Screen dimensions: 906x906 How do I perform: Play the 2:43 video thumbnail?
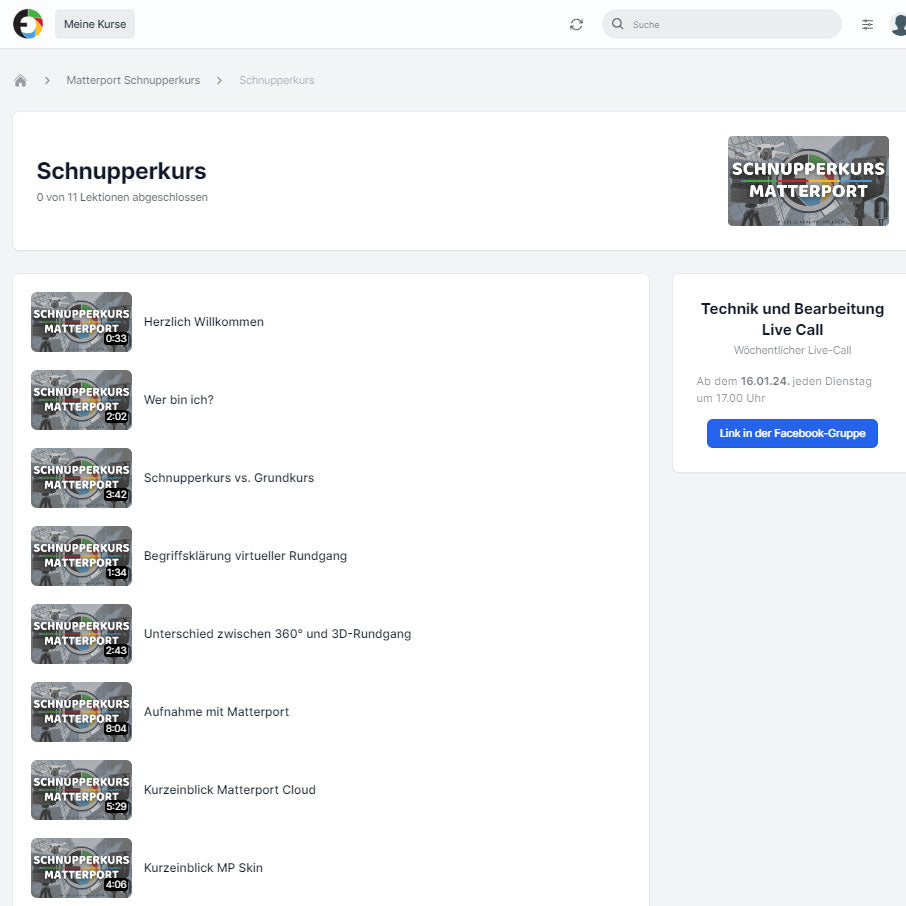81,634
